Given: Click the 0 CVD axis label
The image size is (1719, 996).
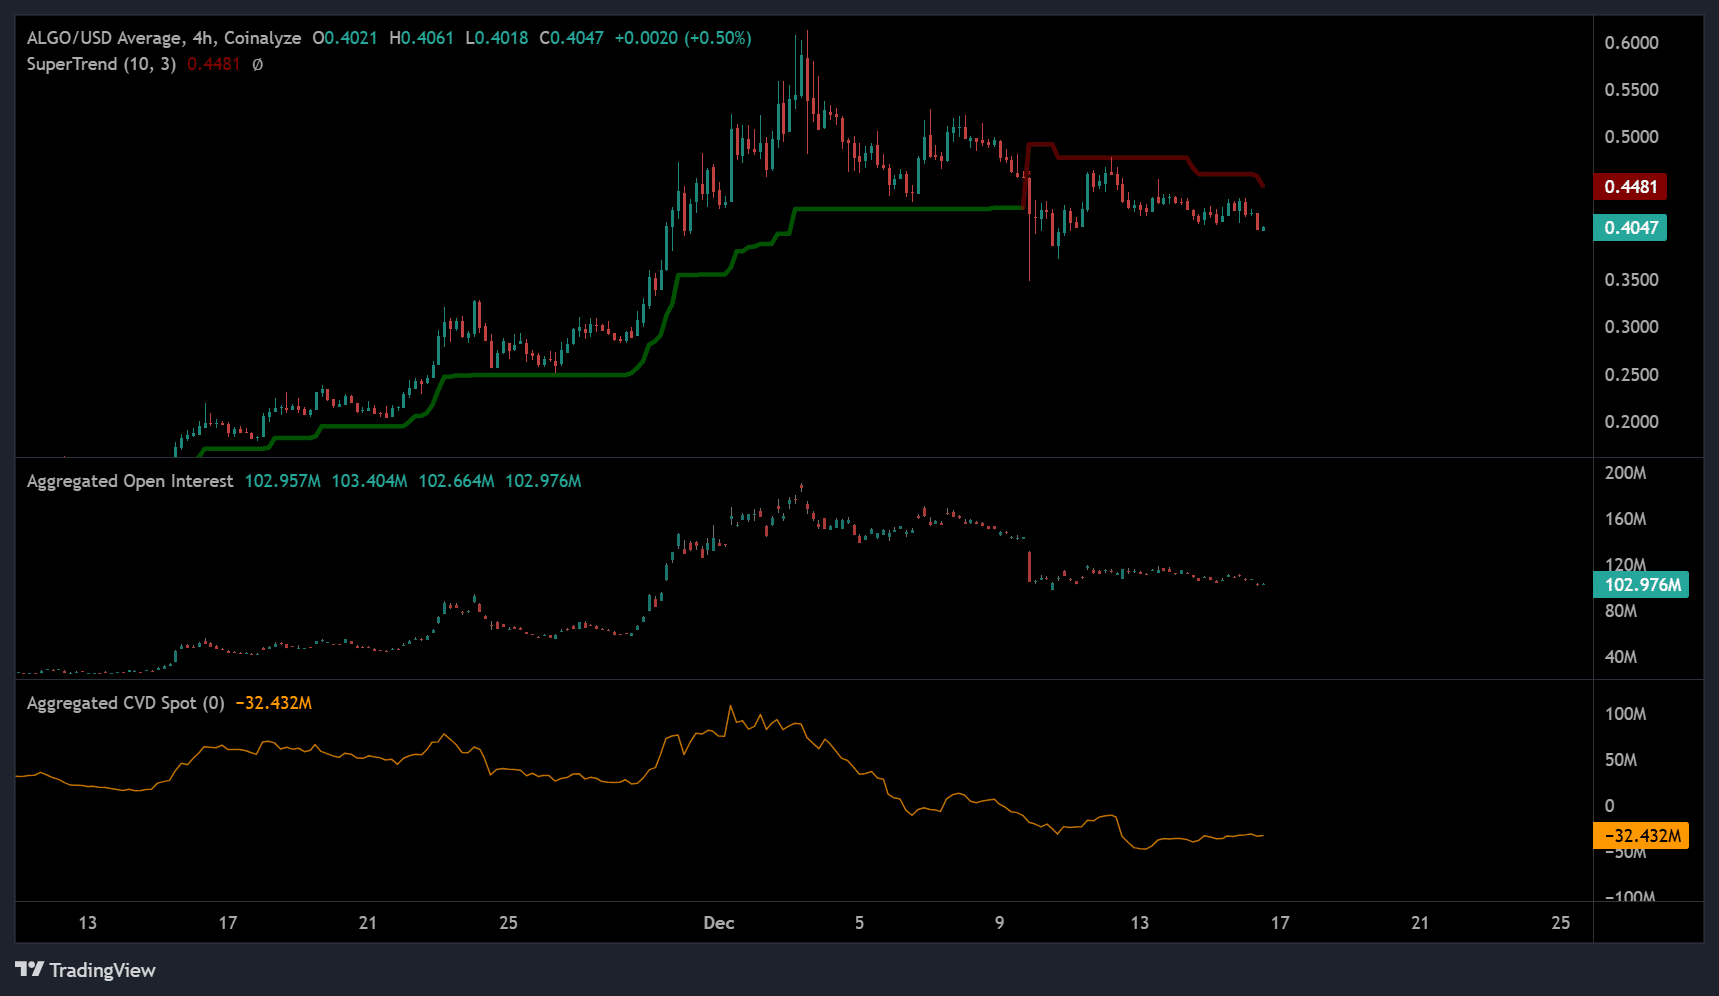Looking at the screenshot, I should pos(1609,806).
